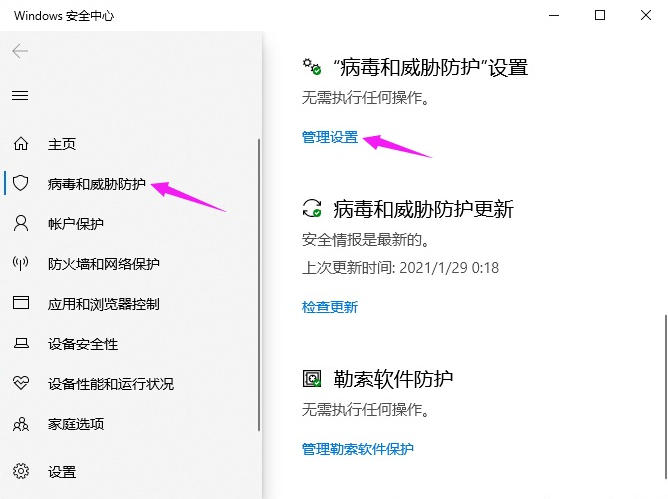Expand the hamburger navigation menu
The height and width of the screenshot is (499, 668).
pos(20,95)
